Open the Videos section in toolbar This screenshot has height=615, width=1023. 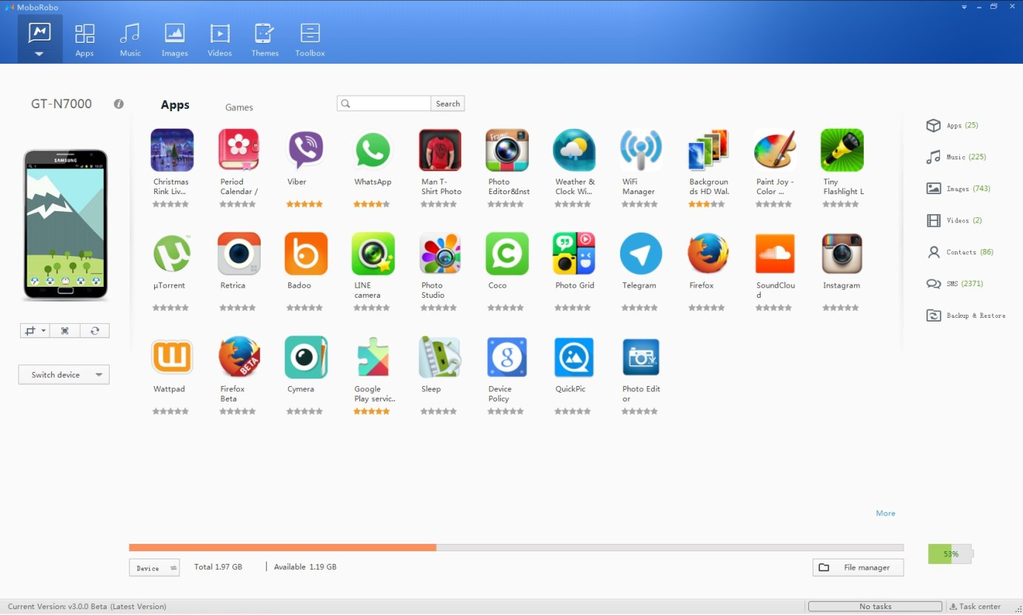tap(219, 40)
